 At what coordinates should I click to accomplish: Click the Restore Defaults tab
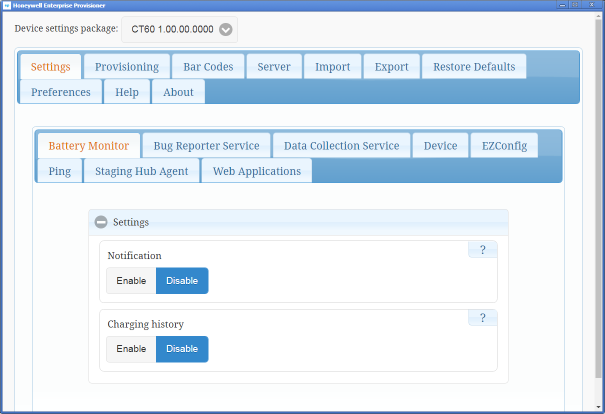point(474,67)
